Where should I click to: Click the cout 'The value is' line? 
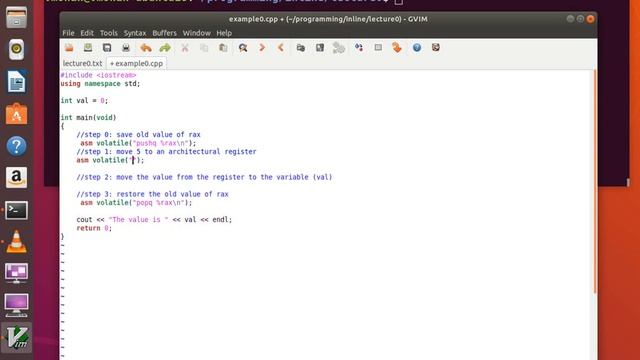pos(154,220)
